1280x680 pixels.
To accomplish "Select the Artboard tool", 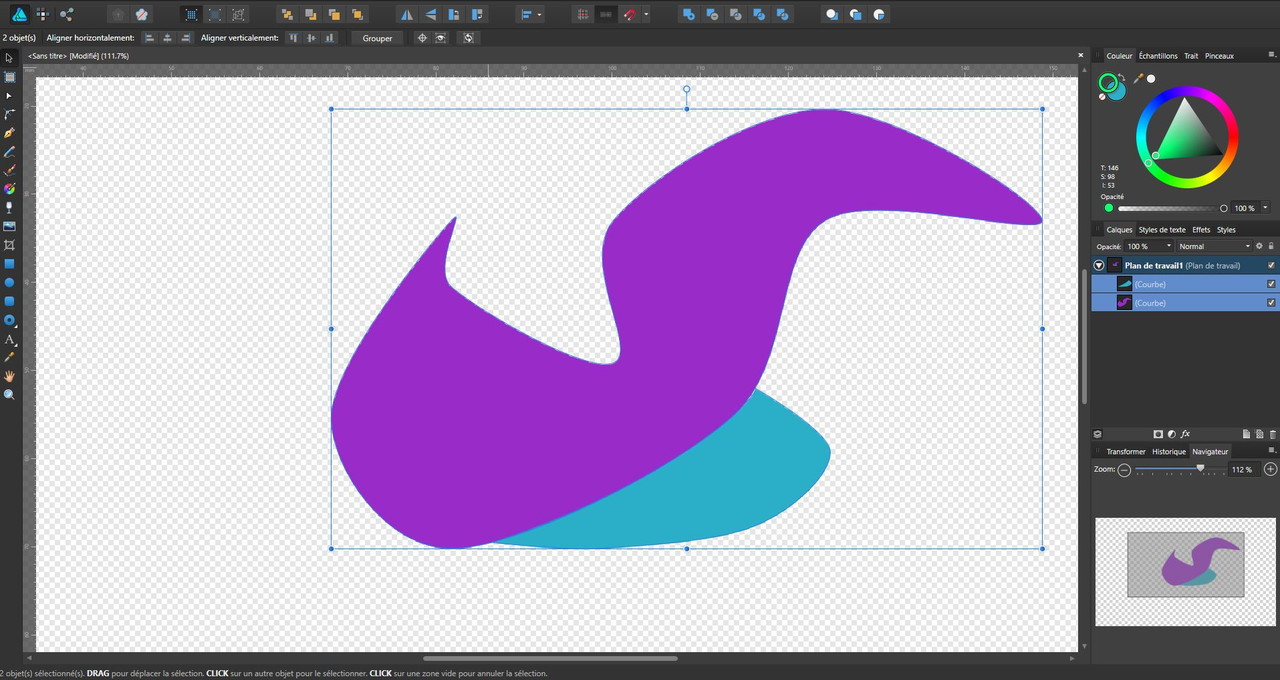I will [10, 77].
